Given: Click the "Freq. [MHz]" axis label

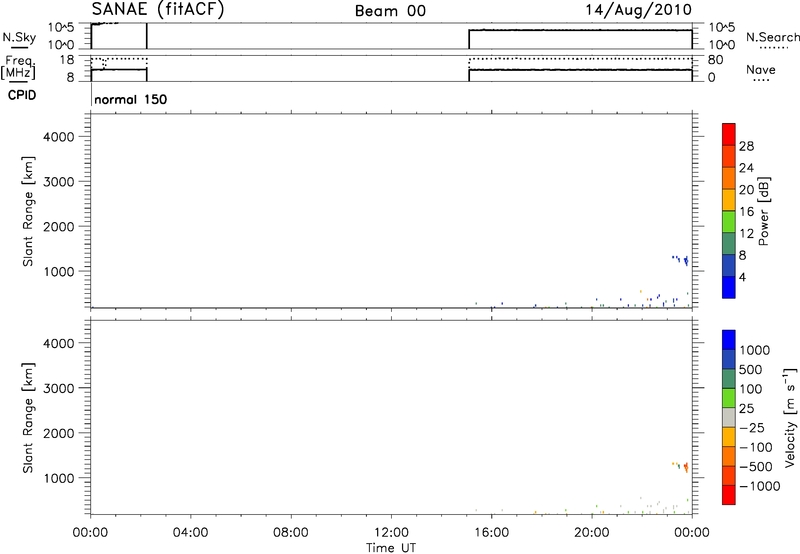Looking at the screenshot, I should [20, 67].
